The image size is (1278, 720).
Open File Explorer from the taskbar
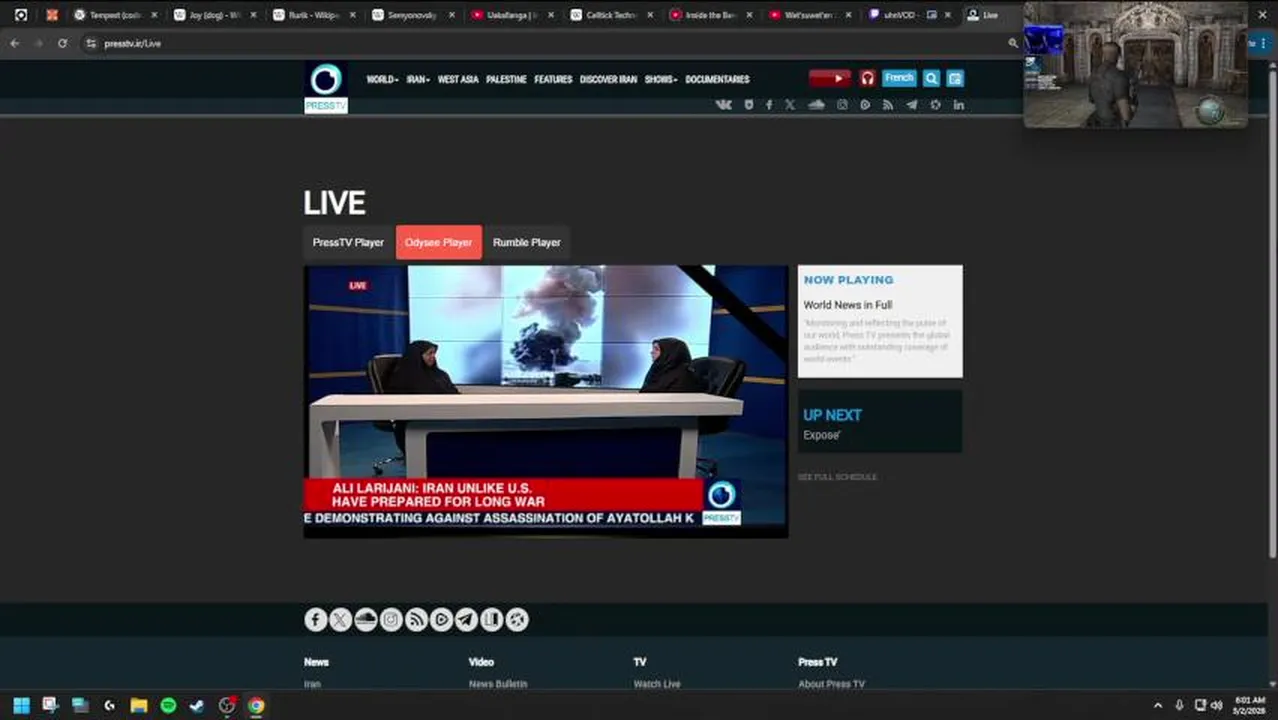click(x=139, y=705)
